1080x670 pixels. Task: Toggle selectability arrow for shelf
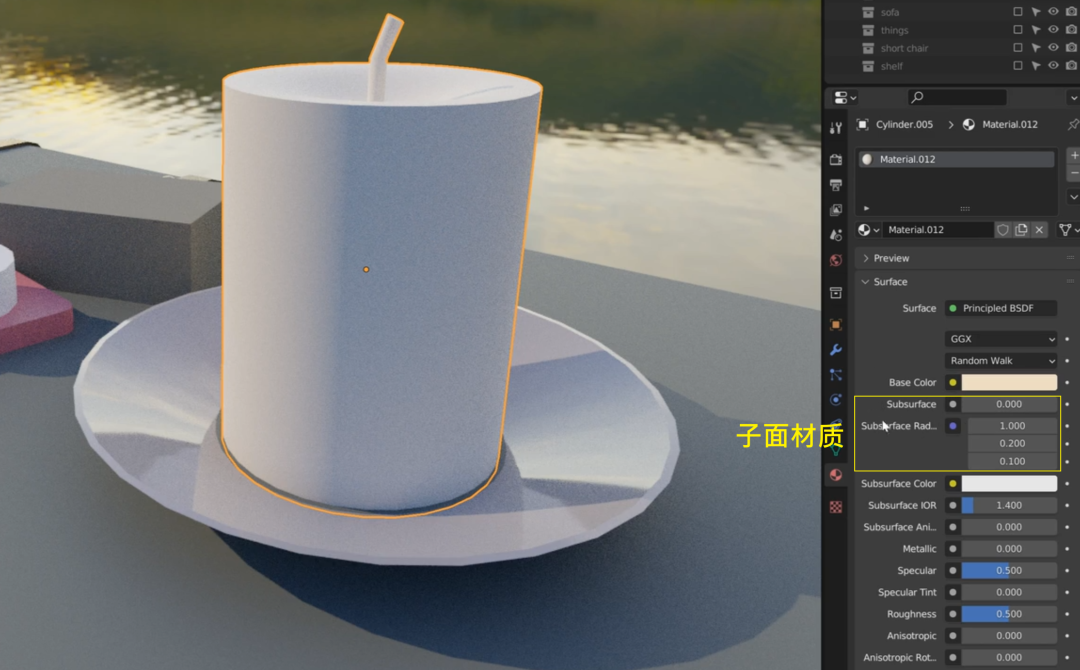click(x=1035, y=65)
